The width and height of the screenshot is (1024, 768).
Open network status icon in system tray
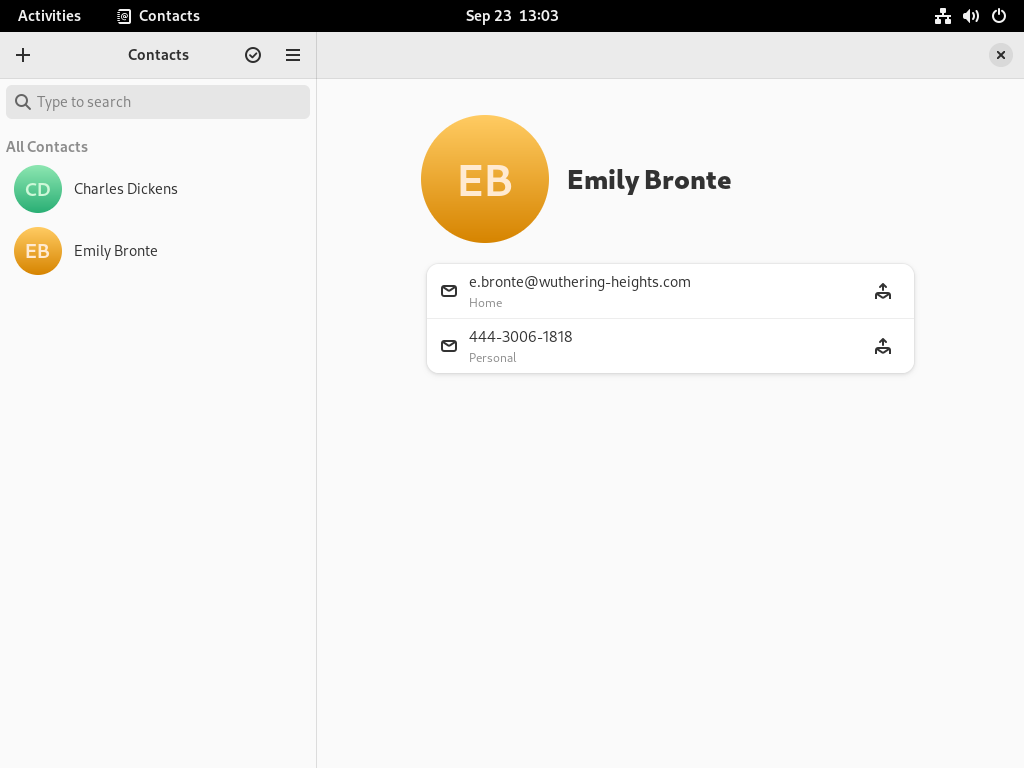[942, 16]
